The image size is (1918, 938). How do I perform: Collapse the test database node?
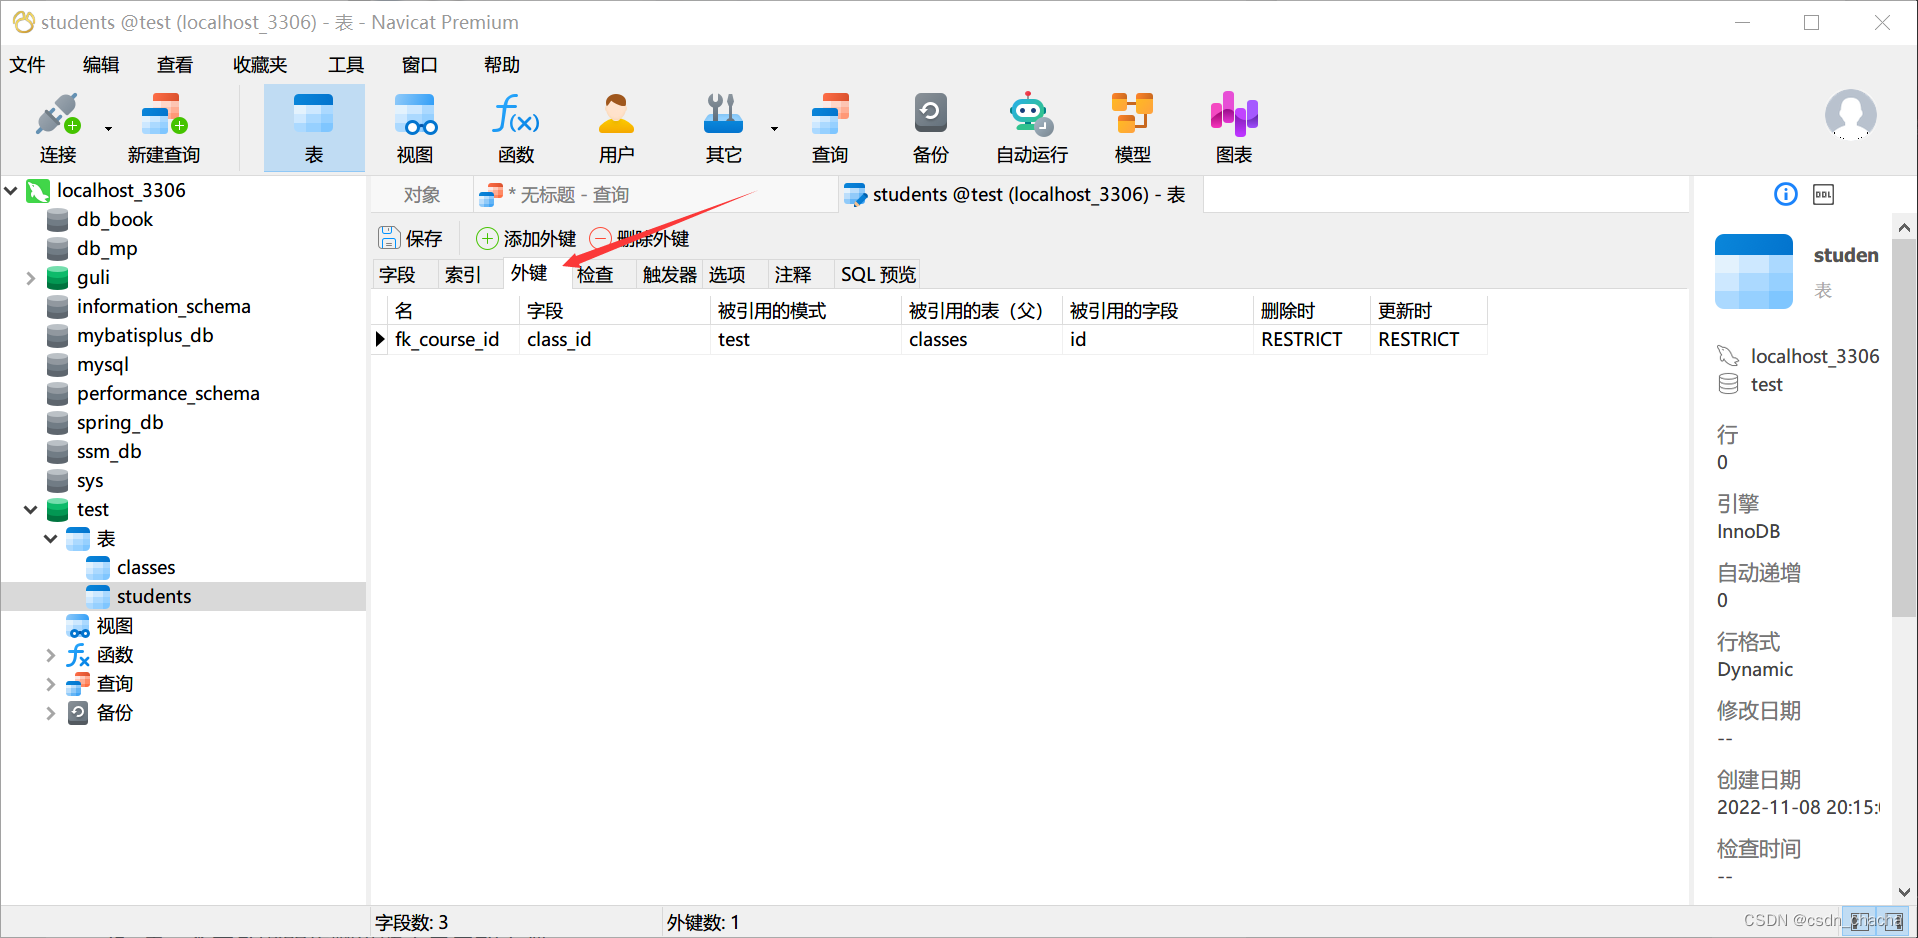[x=30, y=509]
